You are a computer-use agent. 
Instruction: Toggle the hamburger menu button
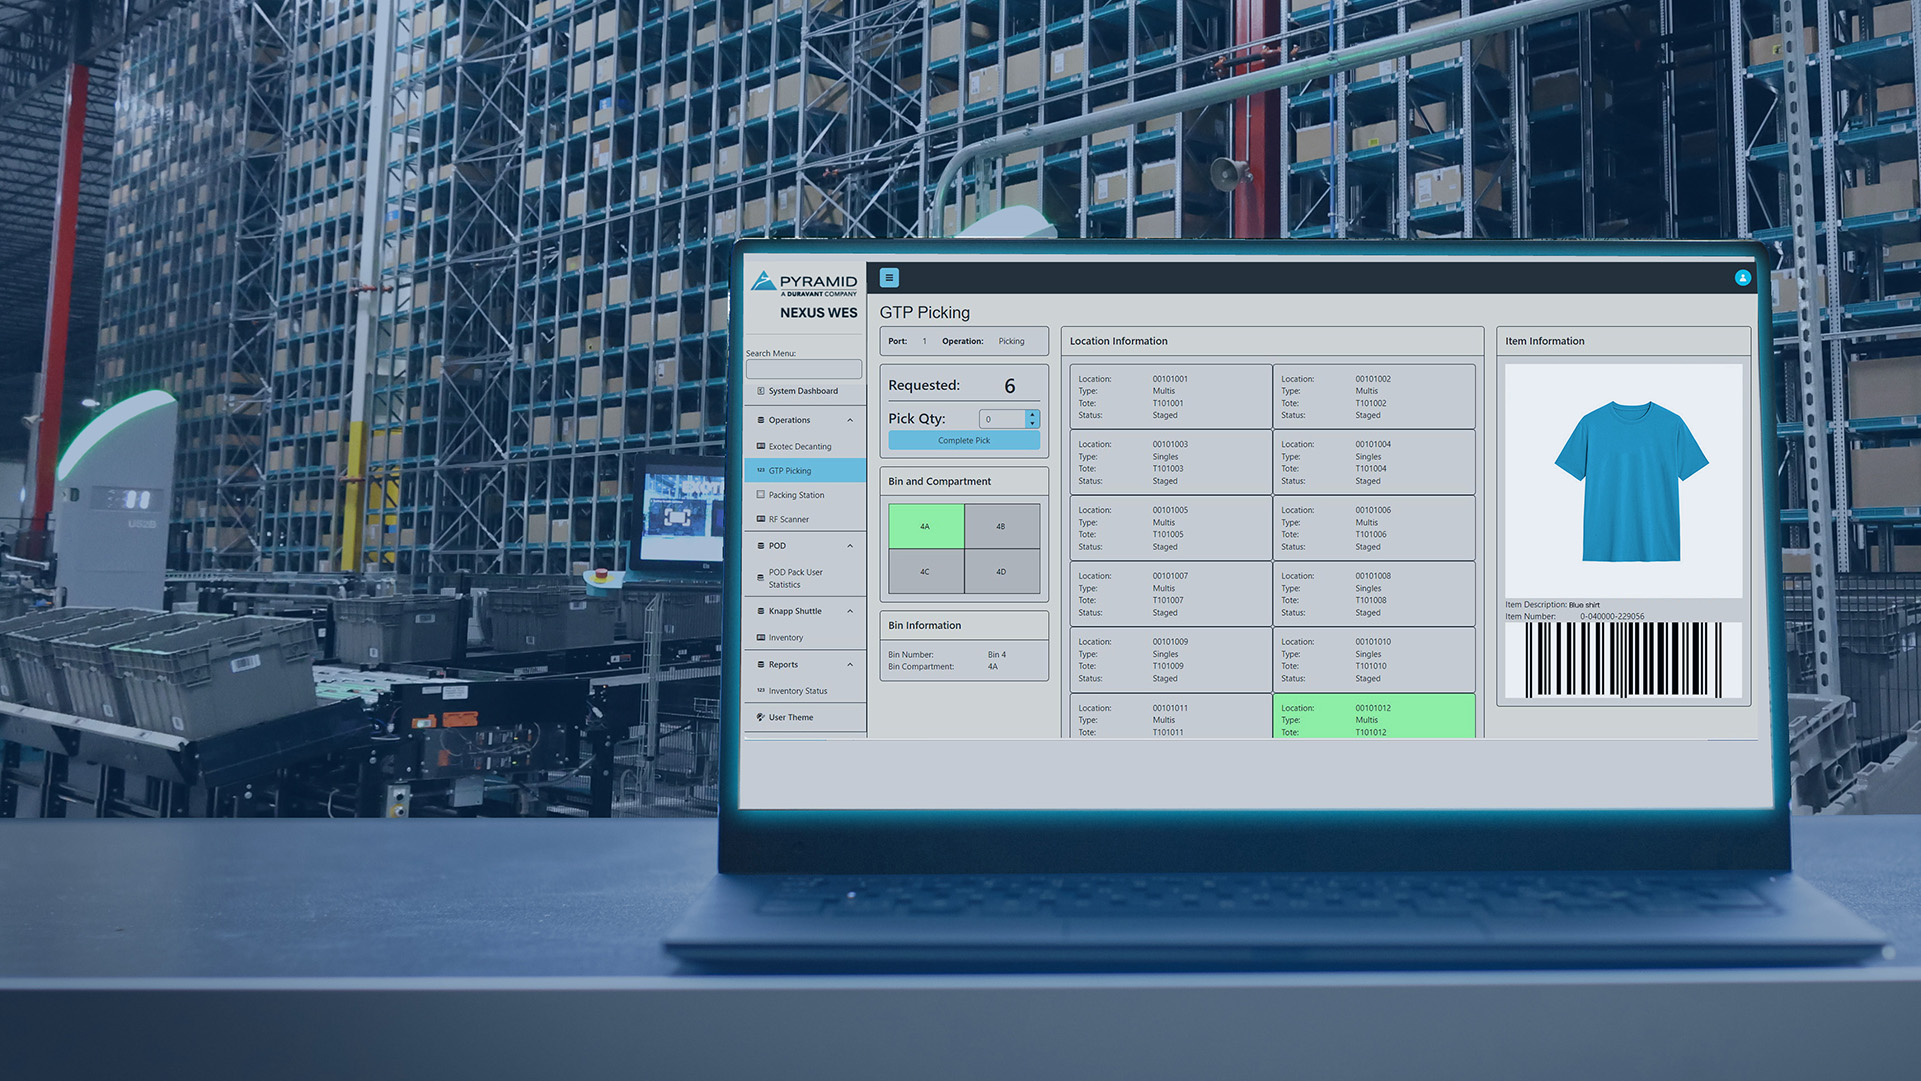[889, 278]
